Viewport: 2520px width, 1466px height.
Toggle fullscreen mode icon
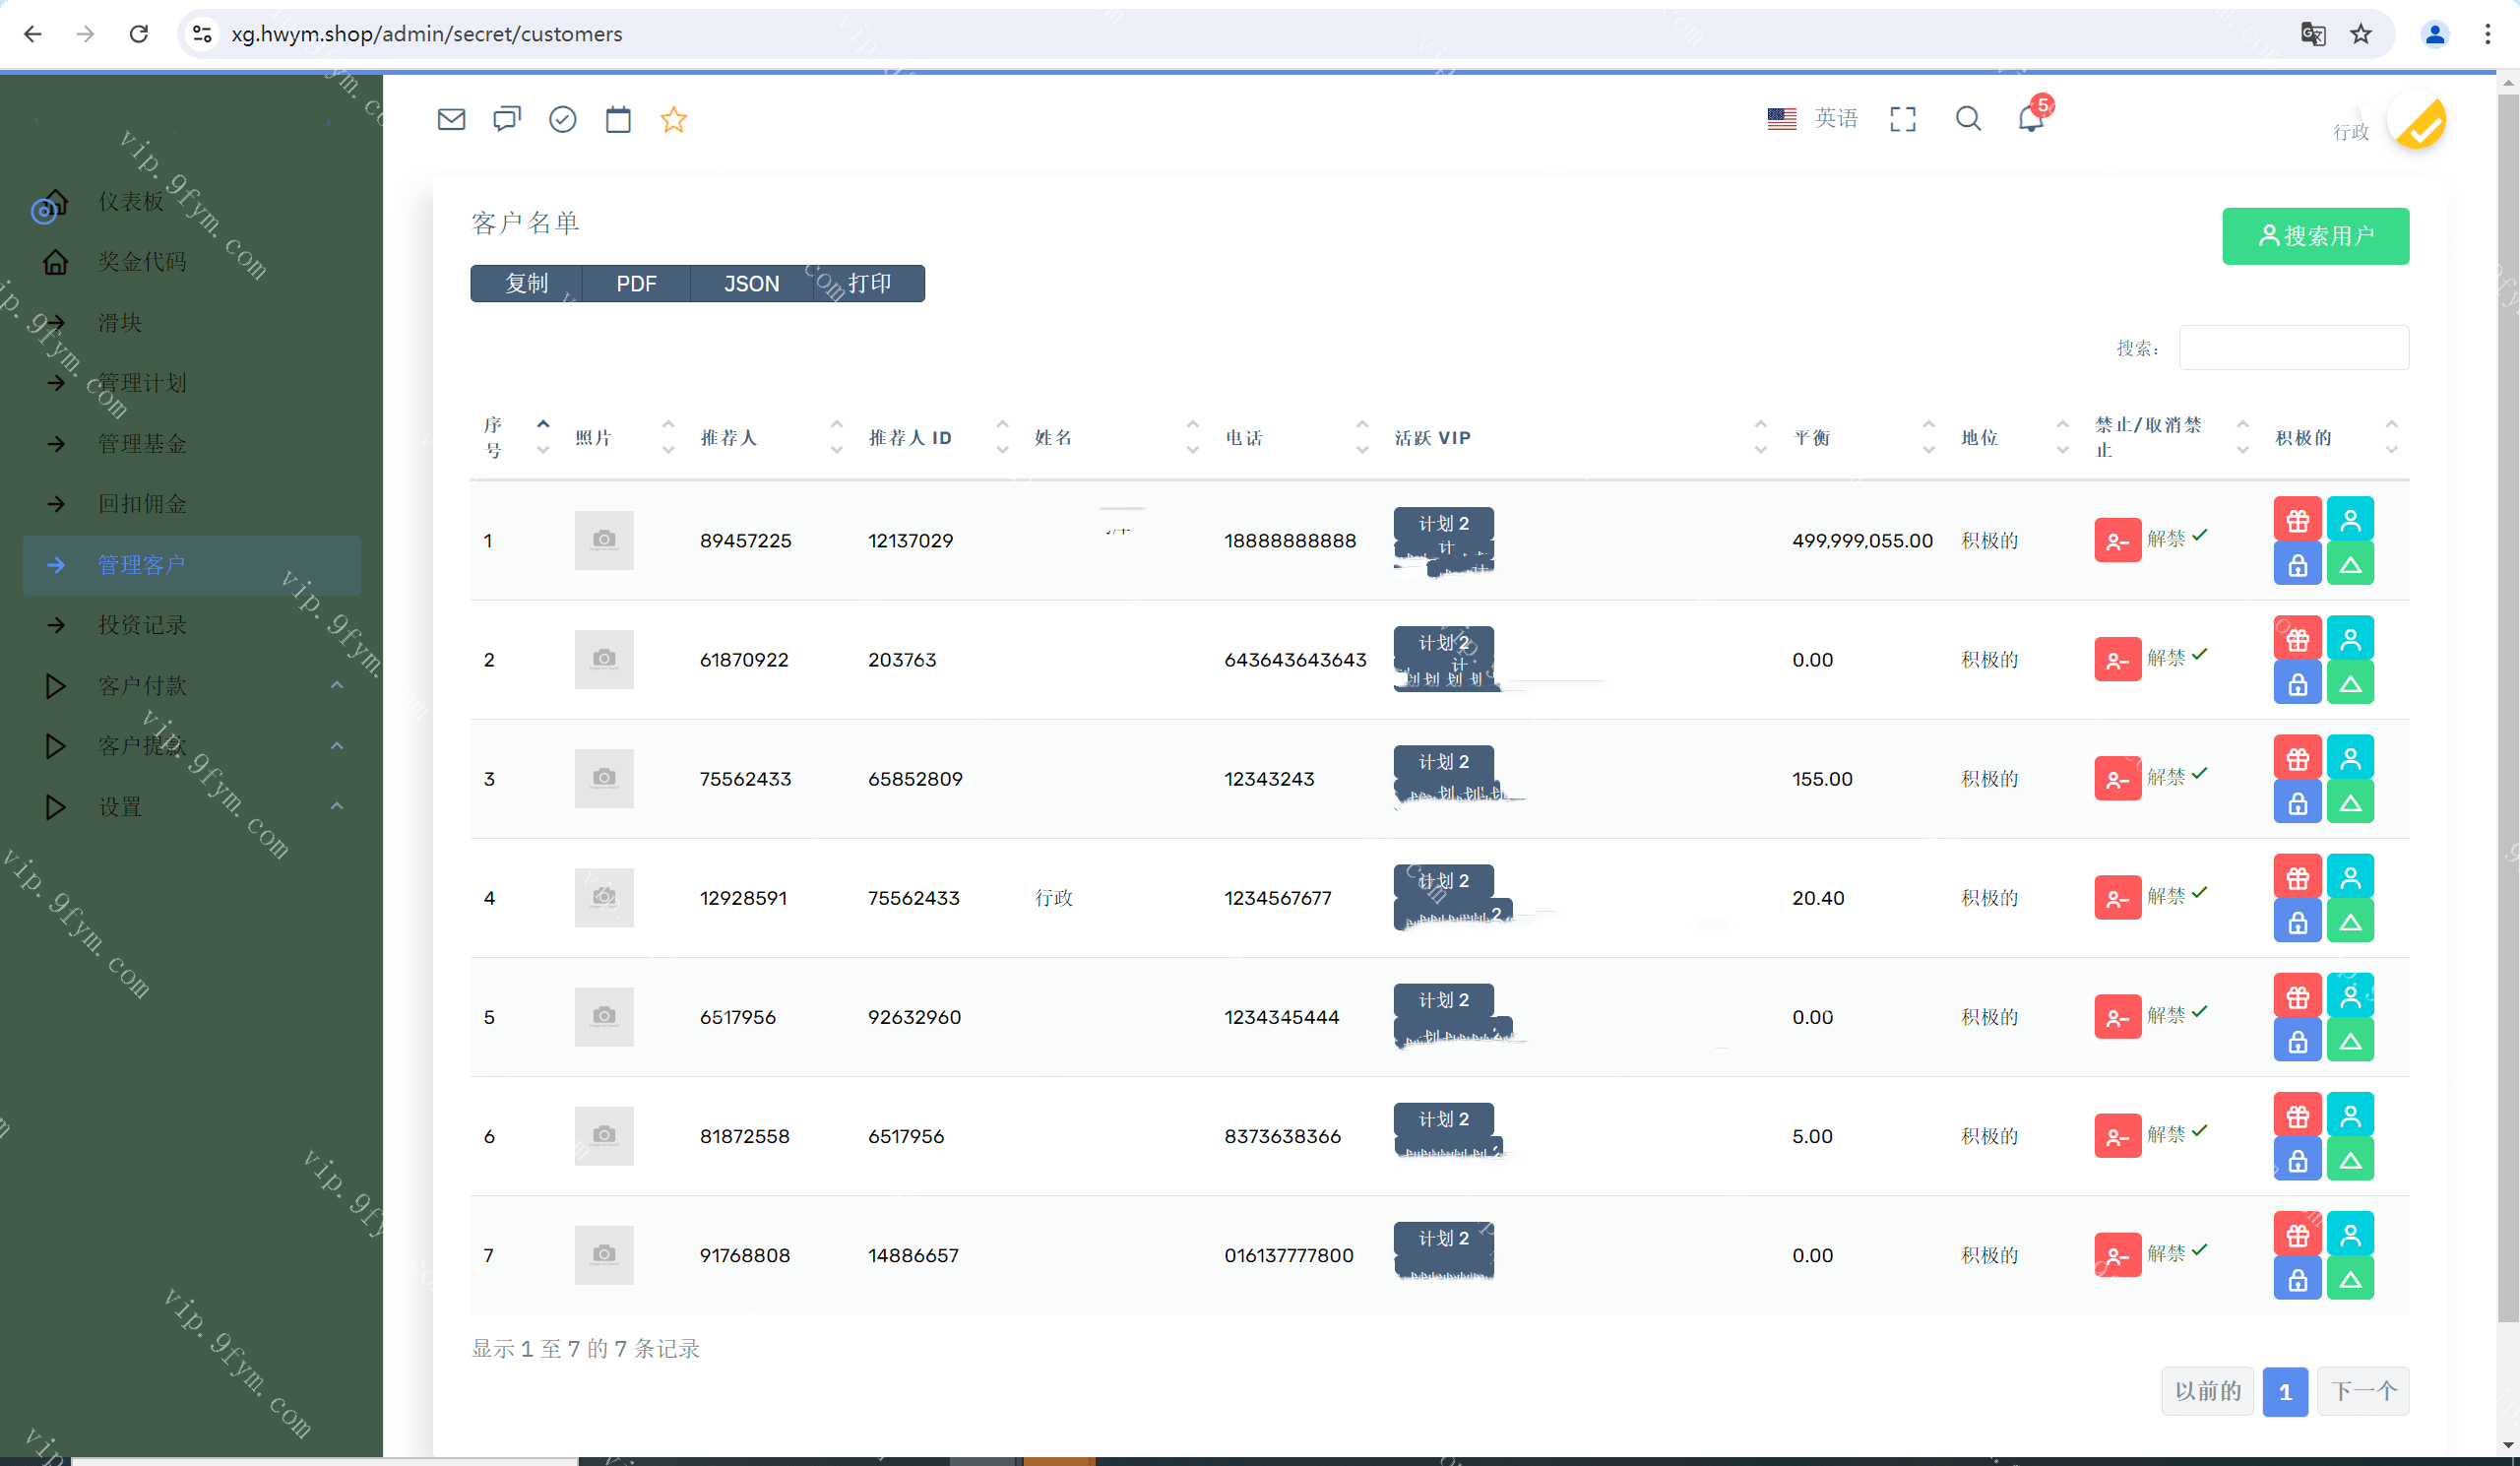click(1902, 119)
